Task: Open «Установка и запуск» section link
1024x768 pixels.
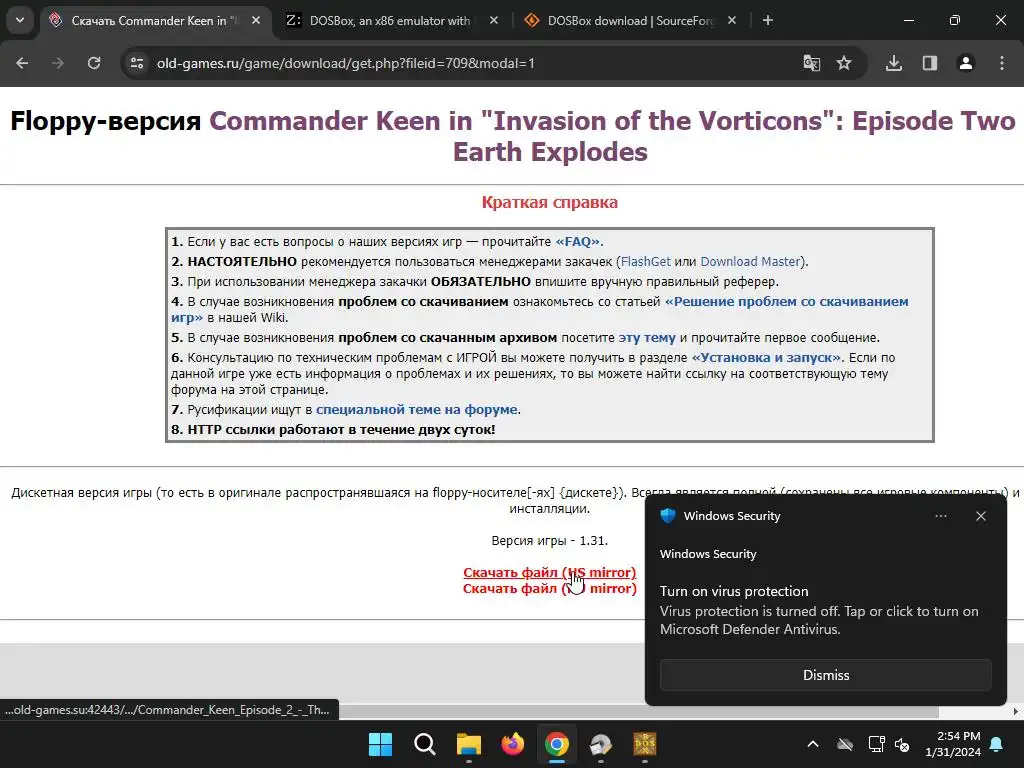Action: (x=767, y=358)
